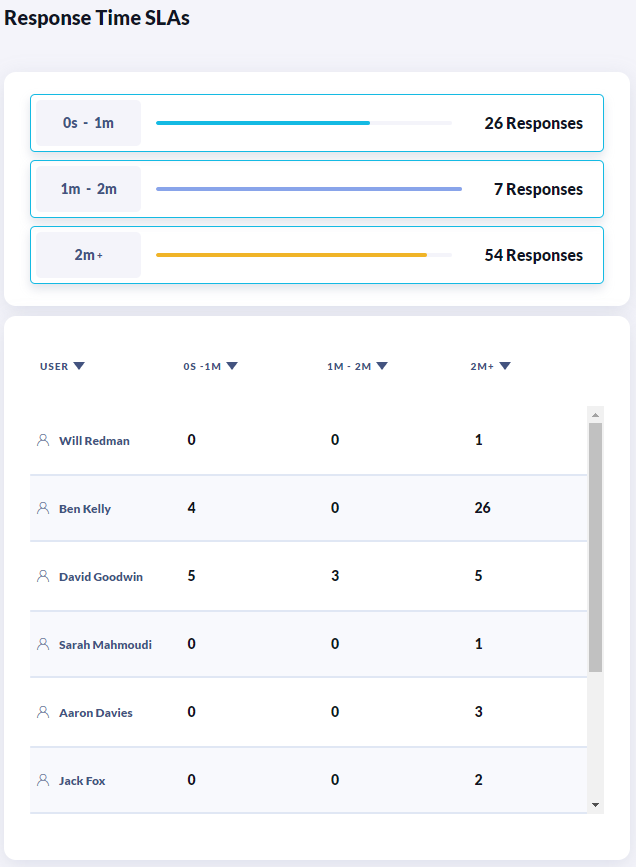This screenshot has width=636, height=867.
Task: Sort by the 1M - 2M column arrow
Action: tap(382, 366)
